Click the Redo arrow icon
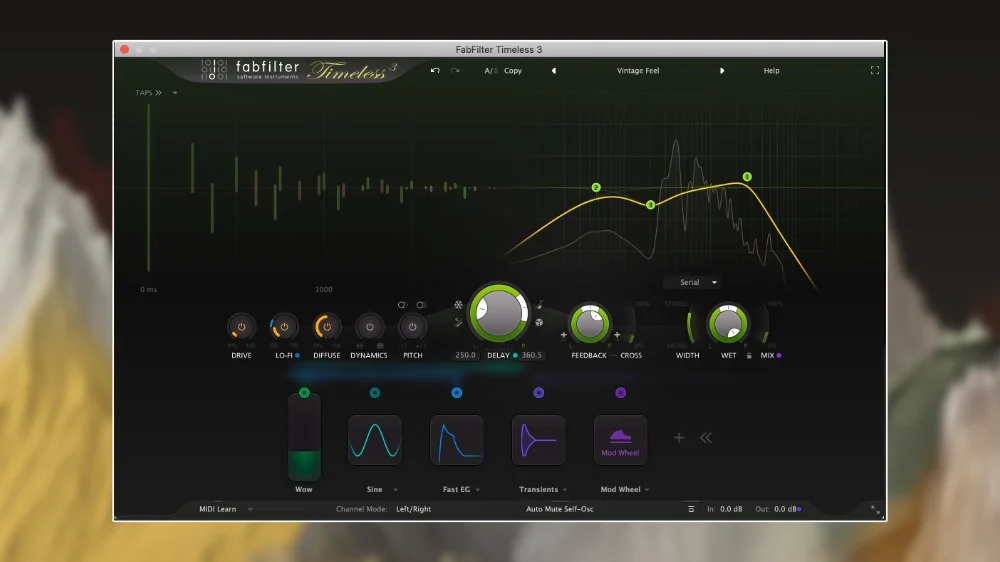The width and height of the screenshot is (1000, 562). point(455,71)
